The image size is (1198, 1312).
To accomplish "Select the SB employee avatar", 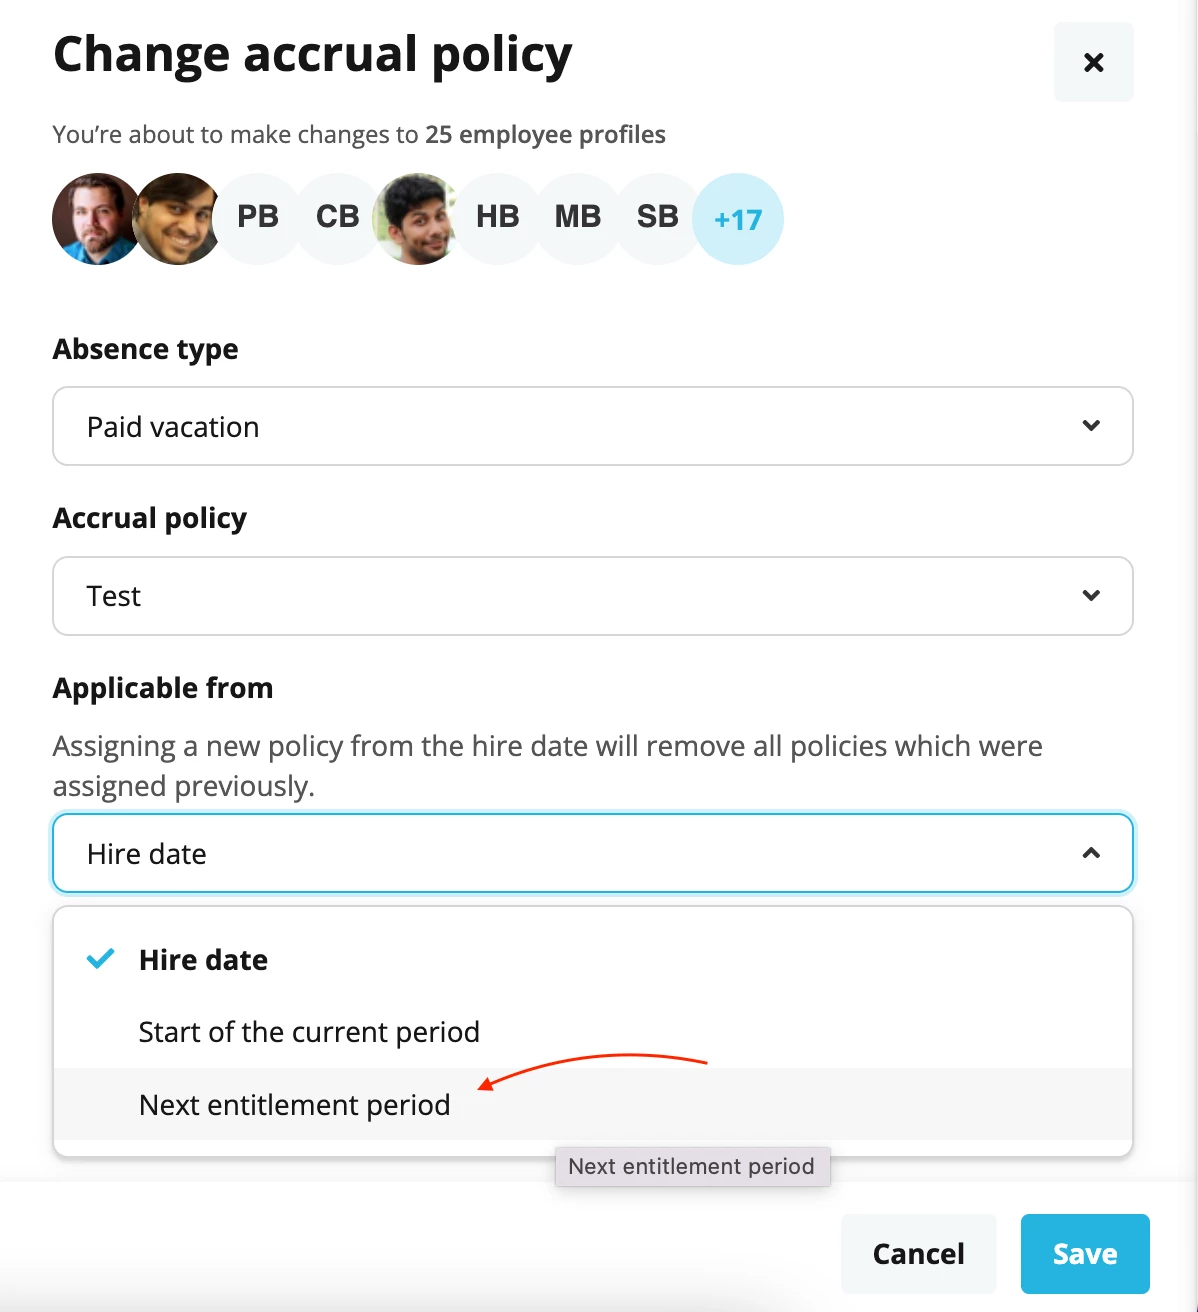I will [658, 219].
